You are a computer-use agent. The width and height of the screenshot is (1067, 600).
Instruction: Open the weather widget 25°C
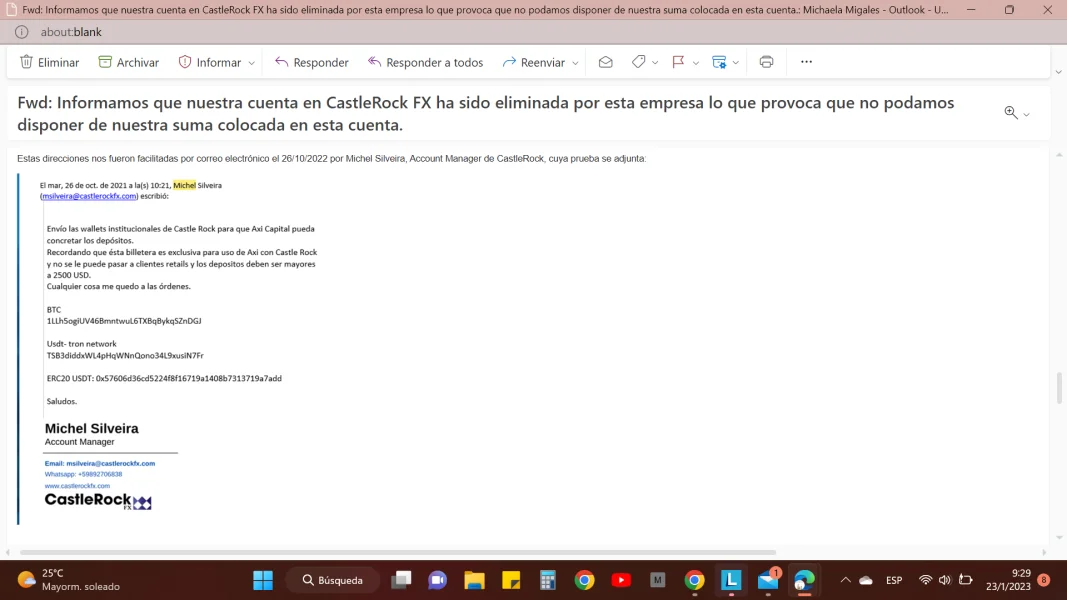click(x=69, y=580)
